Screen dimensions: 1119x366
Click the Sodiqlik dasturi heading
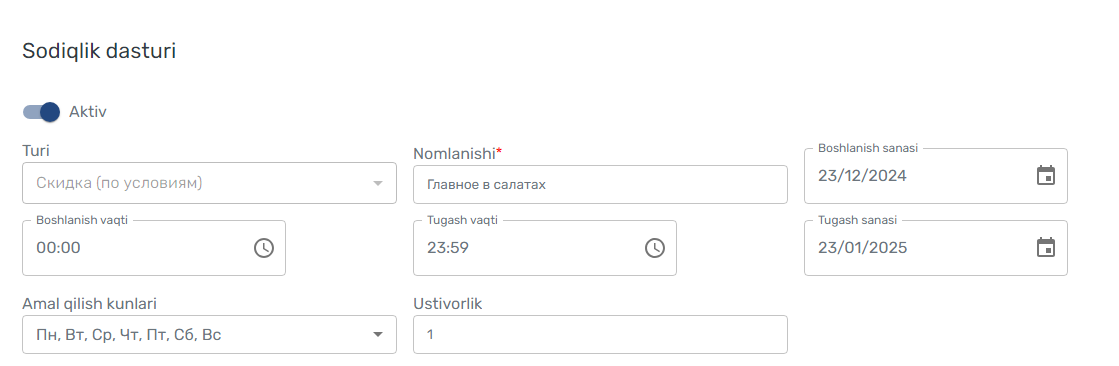[99, 51]
